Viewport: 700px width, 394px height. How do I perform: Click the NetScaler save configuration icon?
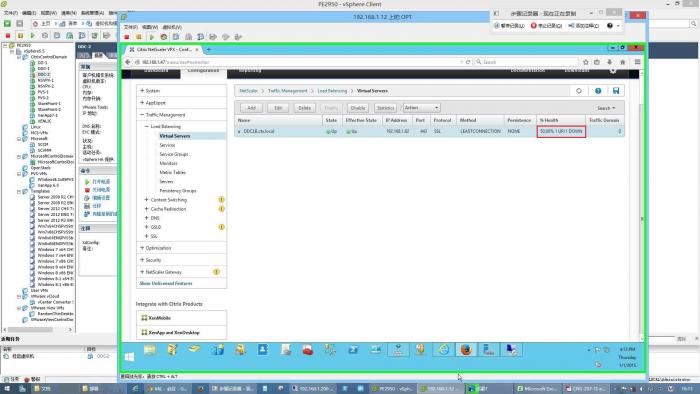tap(616, 91)
